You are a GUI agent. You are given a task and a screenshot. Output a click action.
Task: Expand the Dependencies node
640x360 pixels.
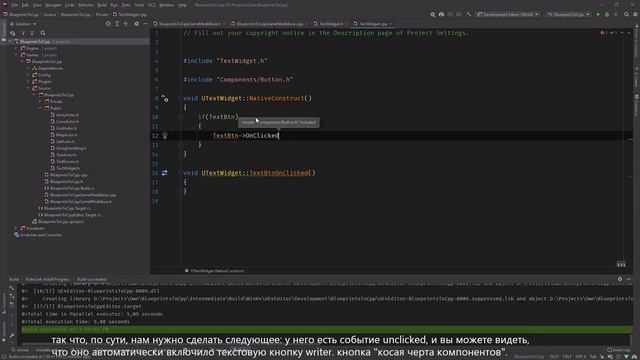(x=28, y=68)
